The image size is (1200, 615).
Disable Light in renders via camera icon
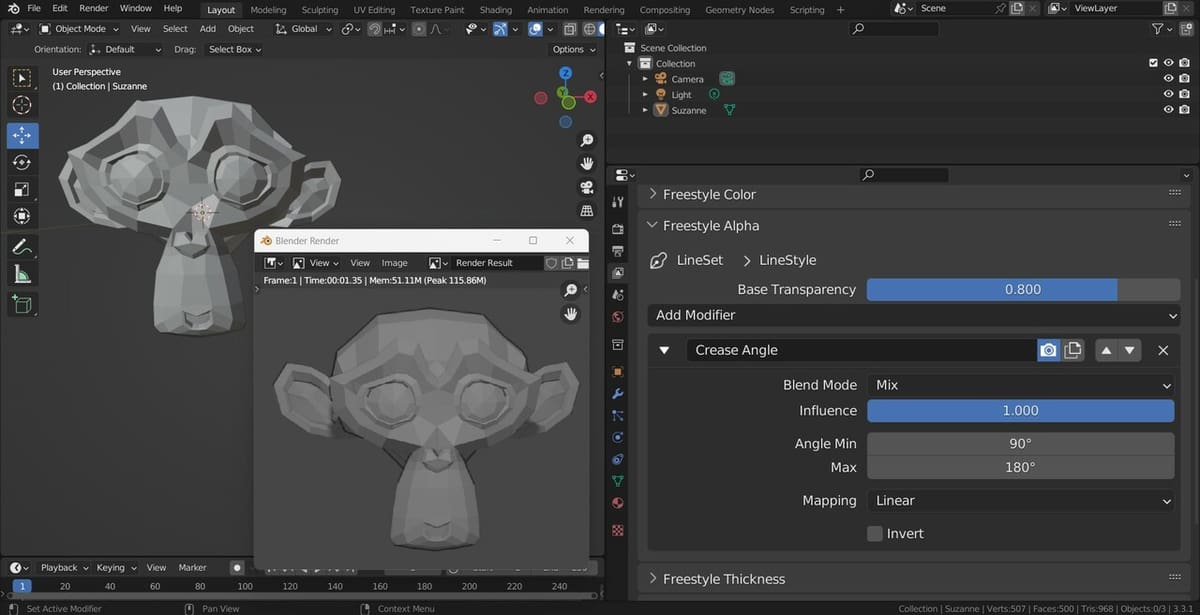point(1184,95)
